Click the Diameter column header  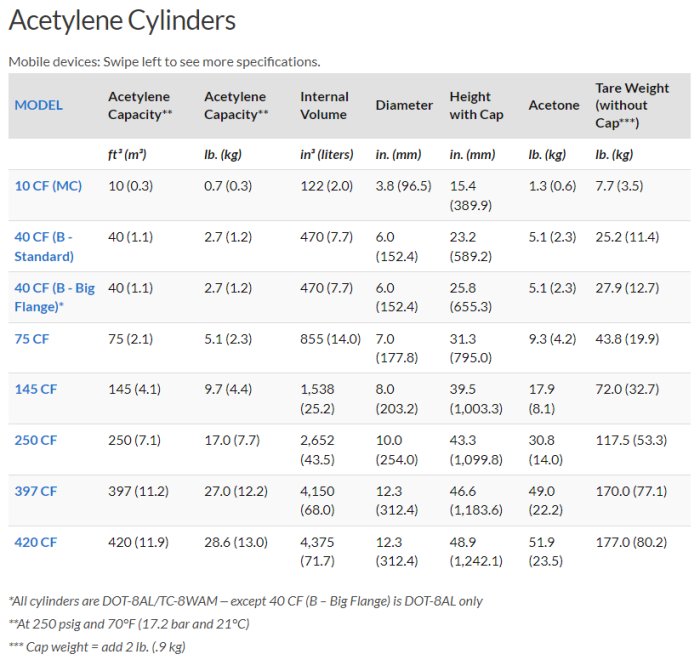404,105
